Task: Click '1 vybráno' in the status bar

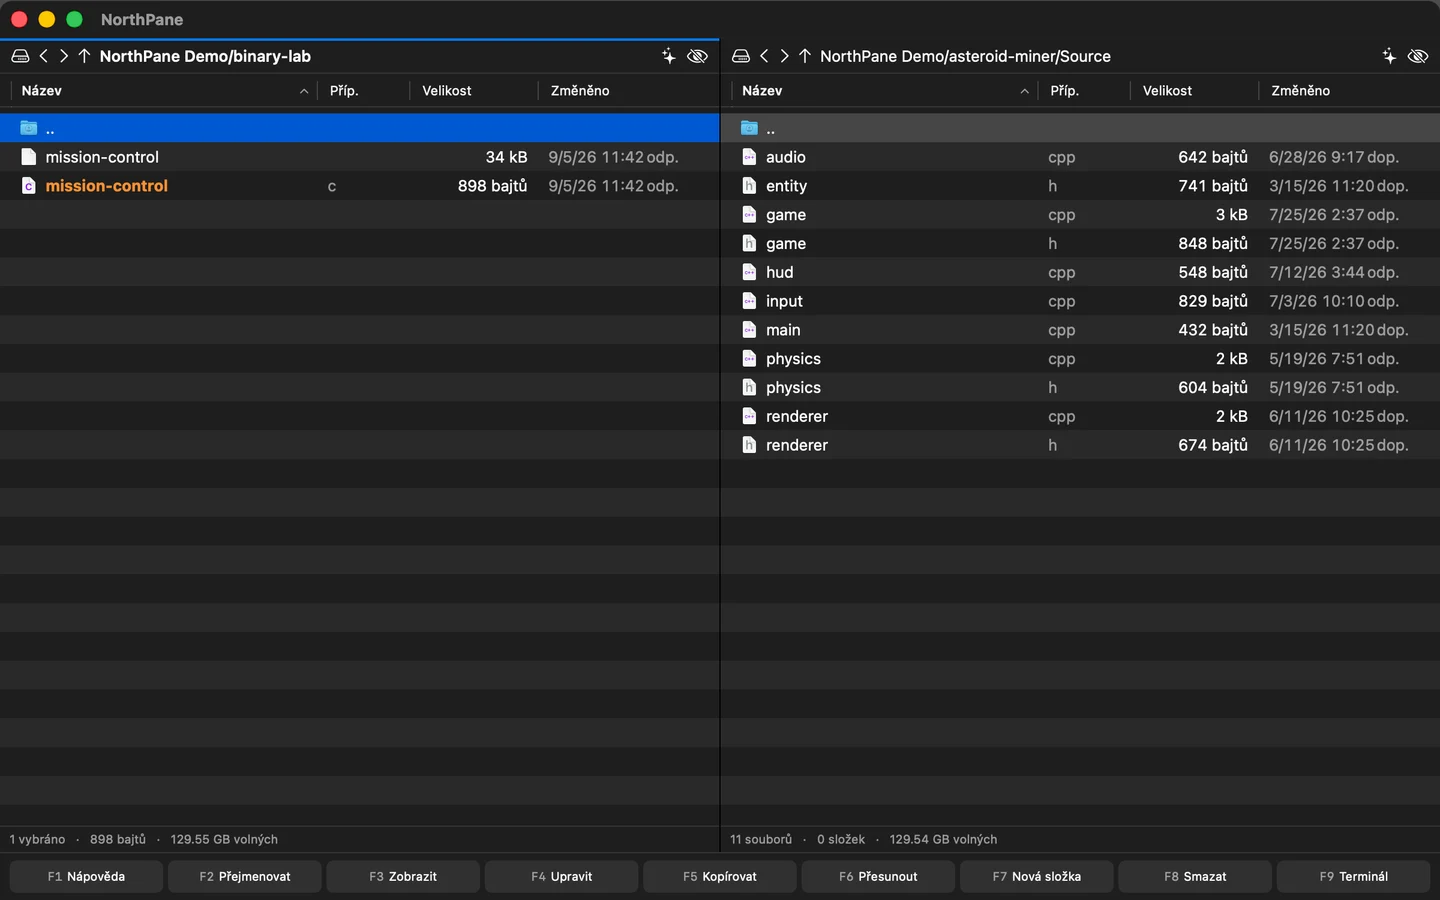Action: (37, 840)
